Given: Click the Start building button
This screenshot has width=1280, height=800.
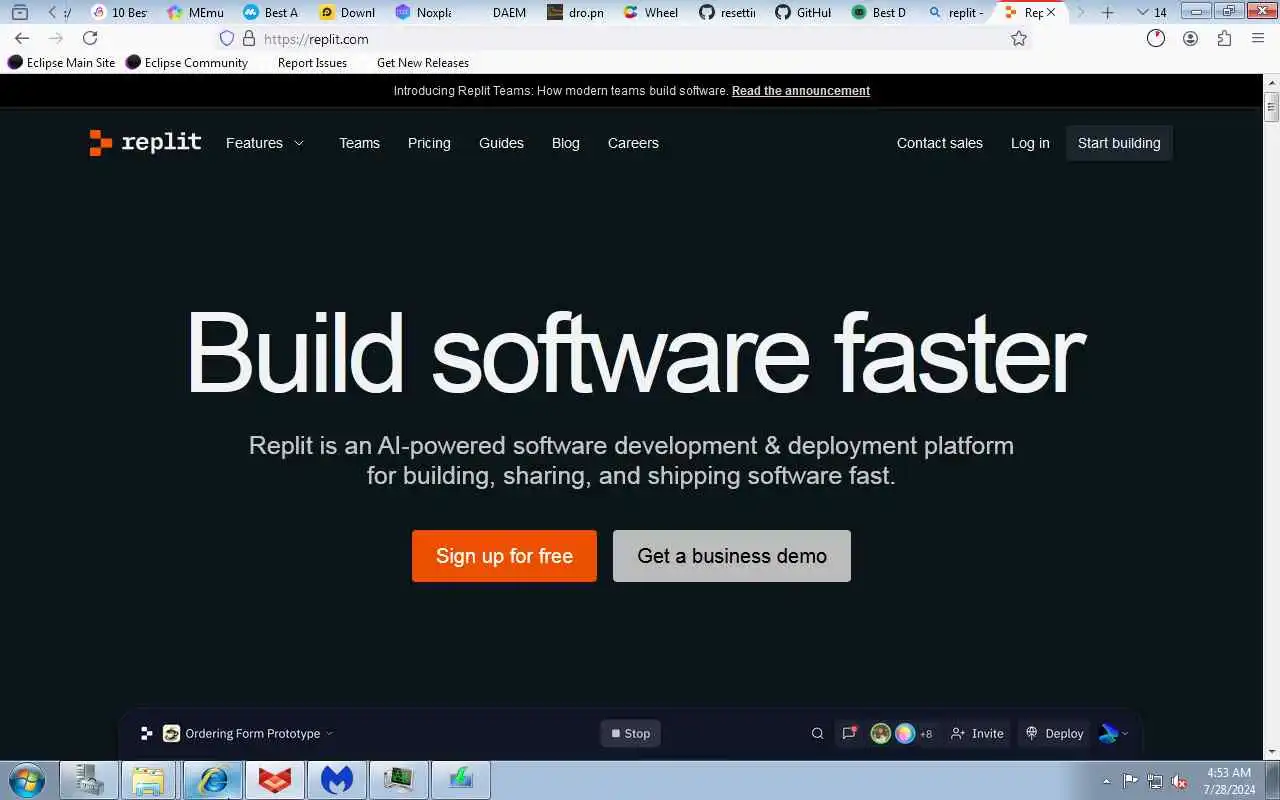Looking at the screenshot, I should pos(1119,143).
